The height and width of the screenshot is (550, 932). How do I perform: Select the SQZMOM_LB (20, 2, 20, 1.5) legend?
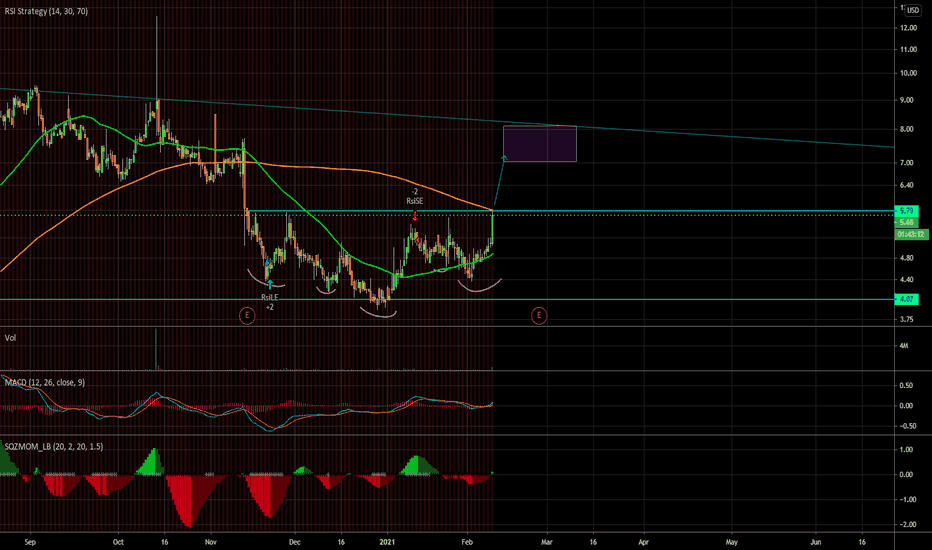click(53, 447)
